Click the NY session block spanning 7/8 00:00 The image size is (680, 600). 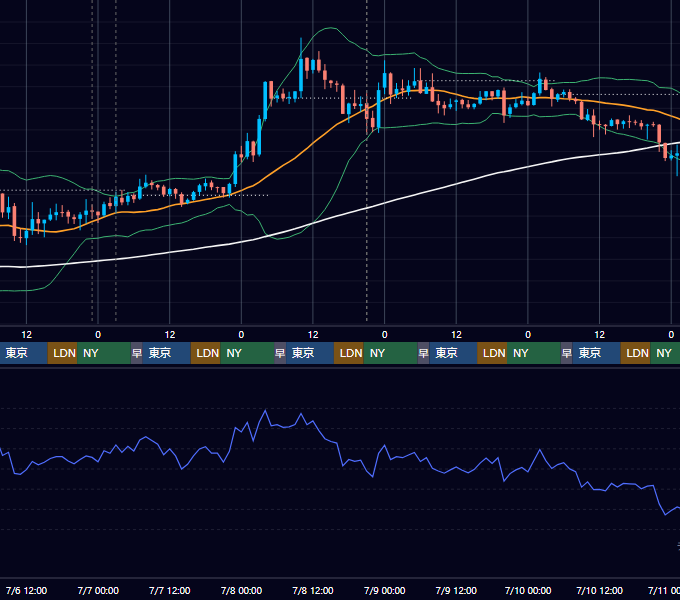(x=247, y=353)
